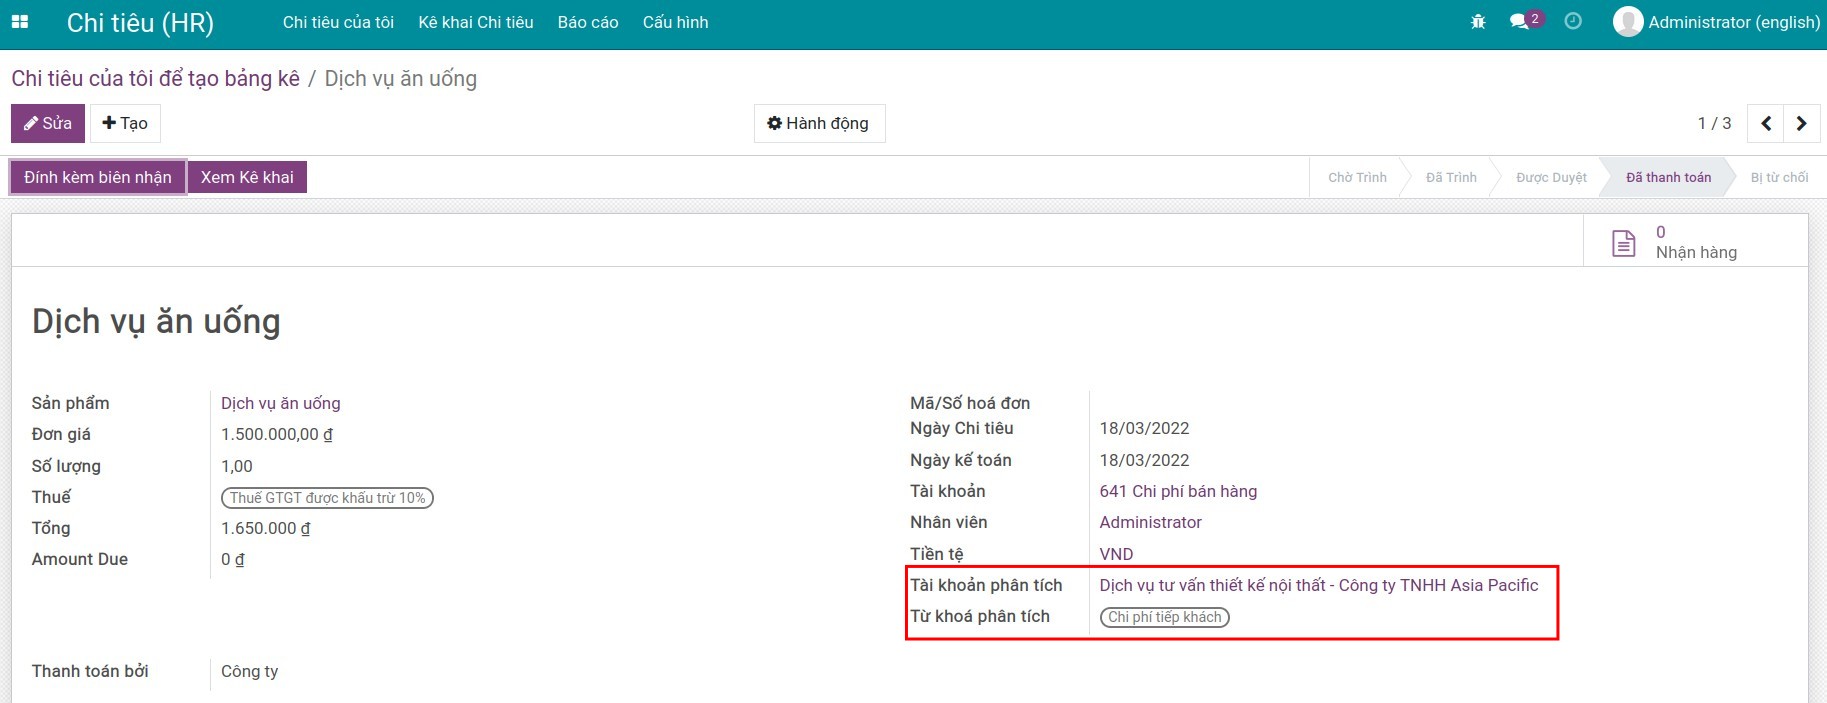Go to next record arrow
1827x703 pixels.
click(1802, 124)
